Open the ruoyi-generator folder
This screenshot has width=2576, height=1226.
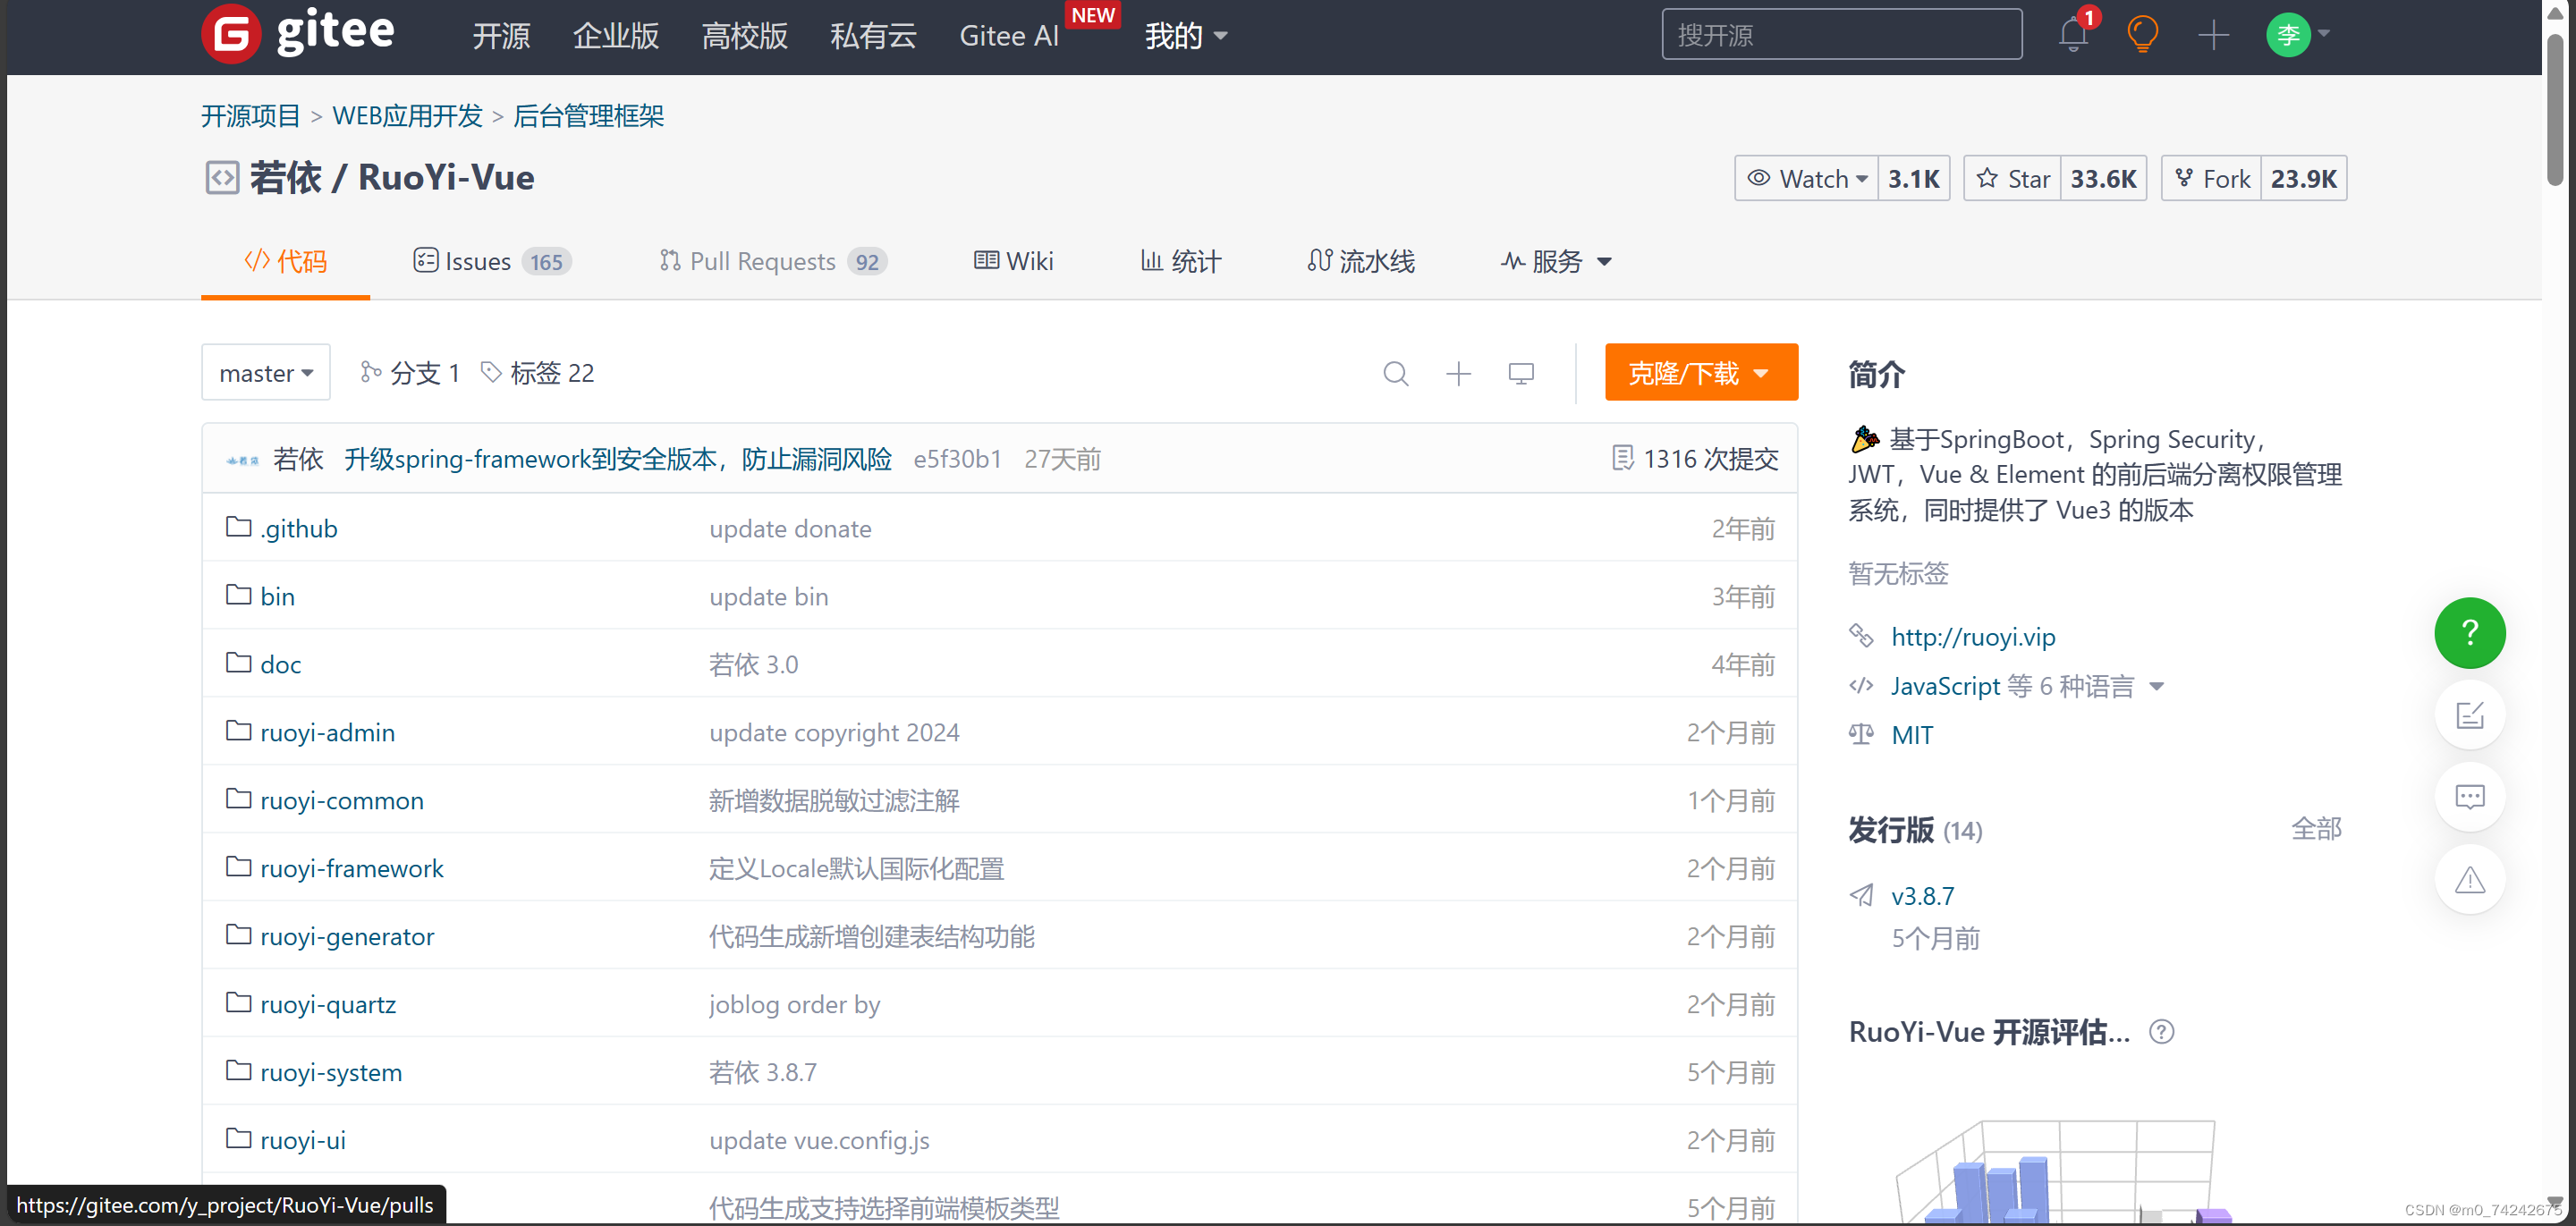[x=347, y=936]
